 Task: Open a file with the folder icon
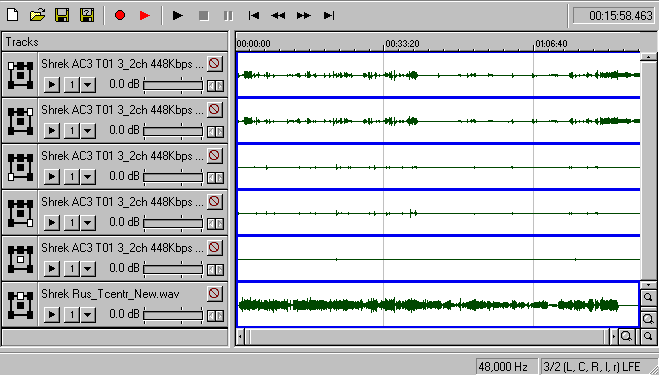37,16
